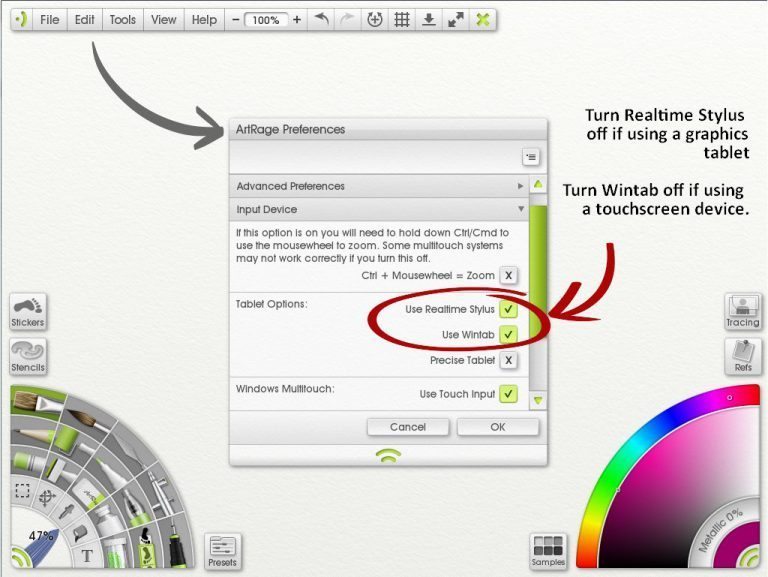Open the tool Presets panel

pyautogui.click(x=222, y=552)
